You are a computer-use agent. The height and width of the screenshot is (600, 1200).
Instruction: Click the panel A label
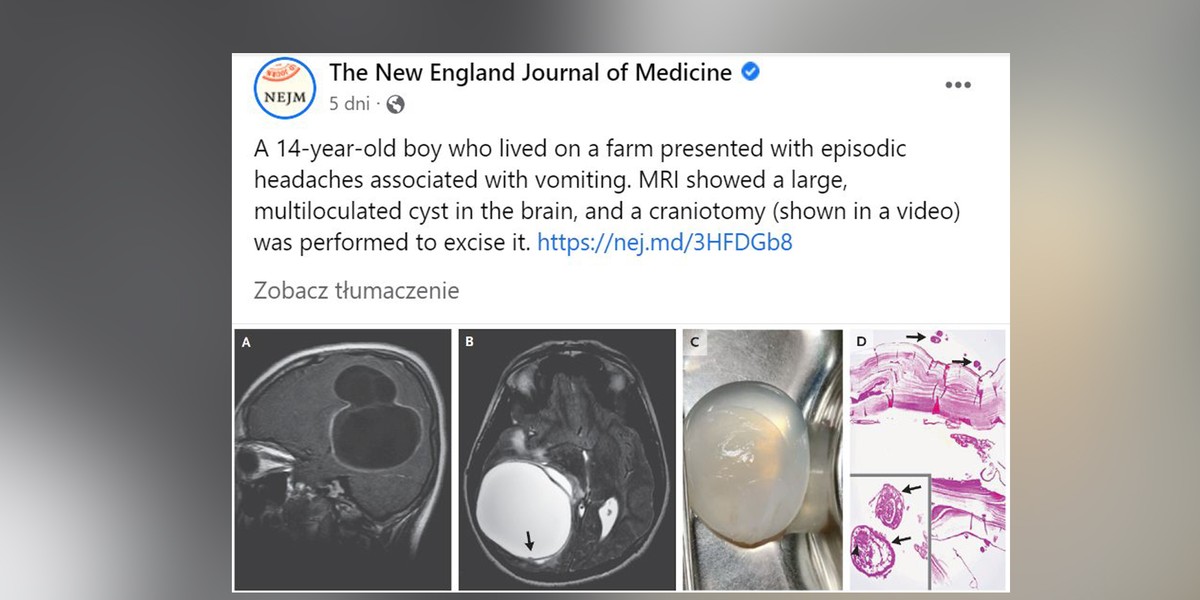point(247,343)
